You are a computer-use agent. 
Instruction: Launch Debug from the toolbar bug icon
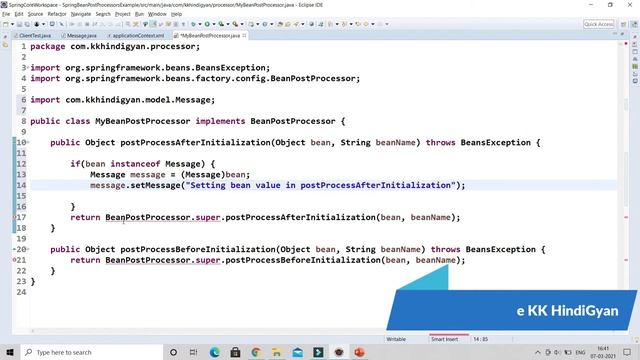193,24
